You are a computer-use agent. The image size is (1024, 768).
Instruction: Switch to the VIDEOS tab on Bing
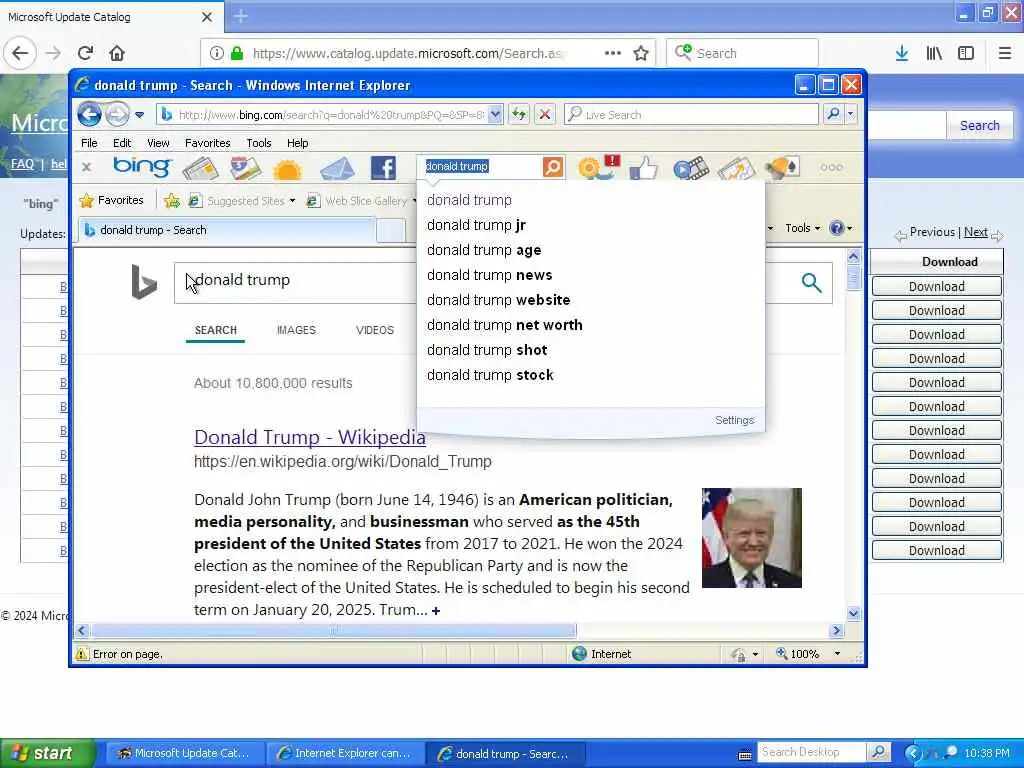(375, 330)
